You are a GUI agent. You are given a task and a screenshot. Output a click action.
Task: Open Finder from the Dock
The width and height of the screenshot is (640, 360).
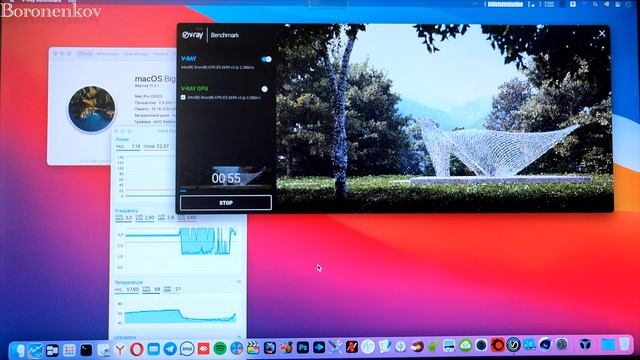tap(19, 350)
